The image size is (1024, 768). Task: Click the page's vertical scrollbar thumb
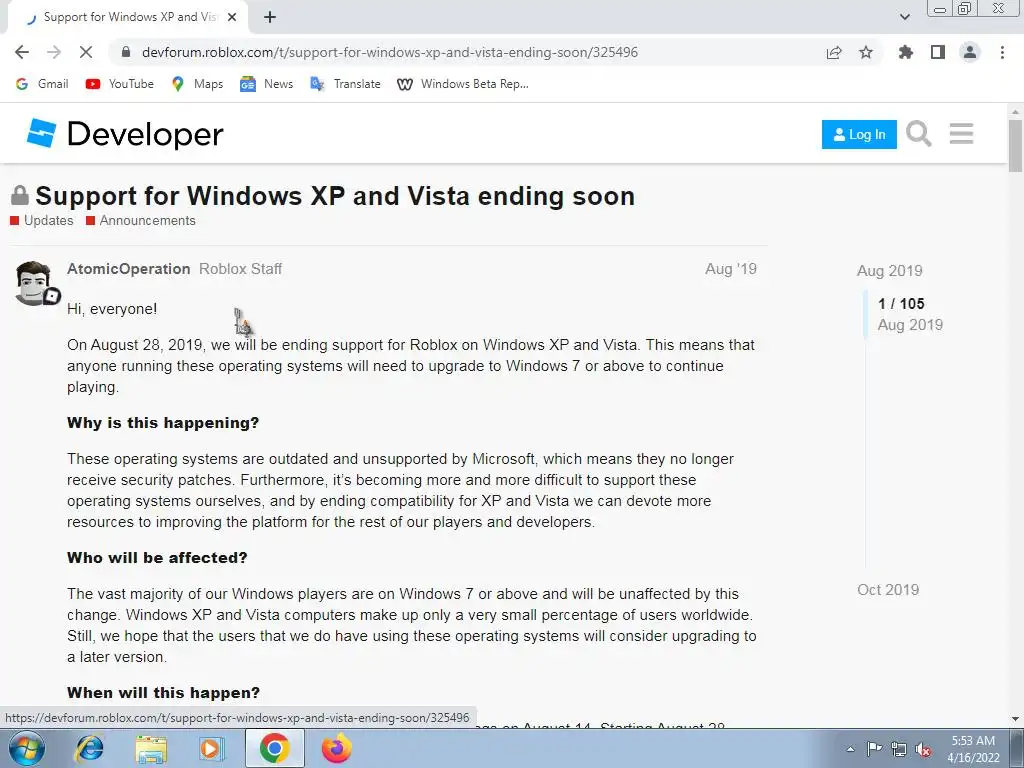click(1016, 145)
